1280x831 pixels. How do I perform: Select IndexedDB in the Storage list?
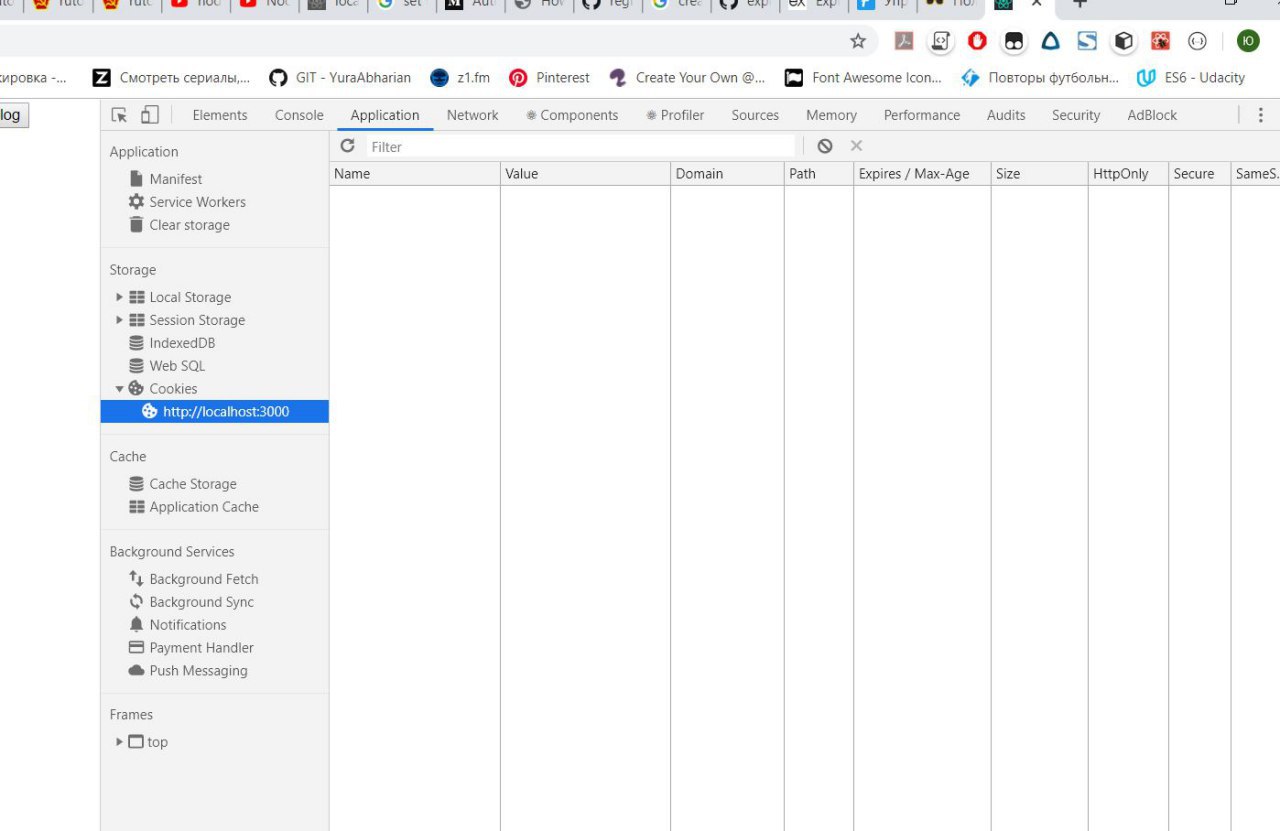click(172, 343)
